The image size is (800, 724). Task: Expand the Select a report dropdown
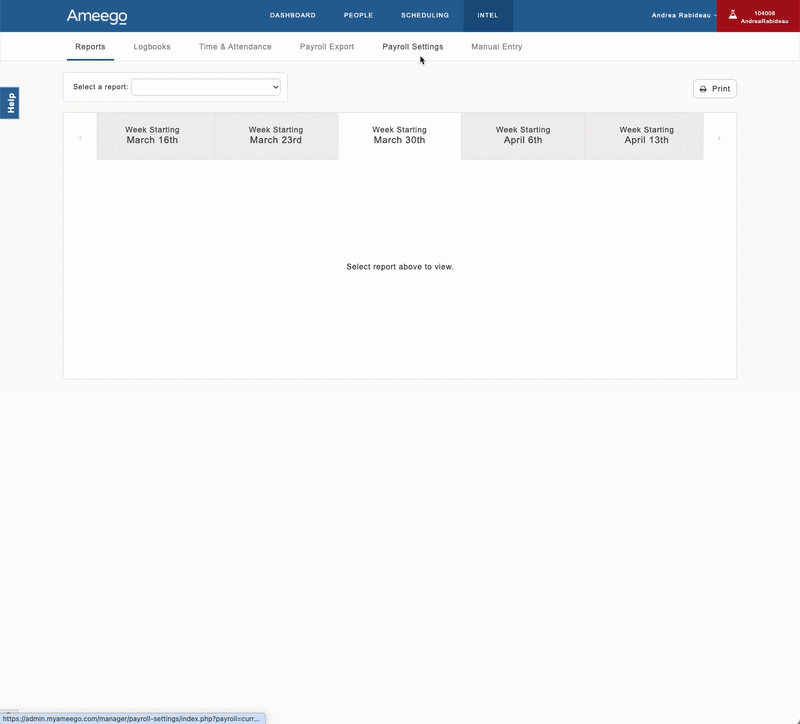[x=206, y=87]
